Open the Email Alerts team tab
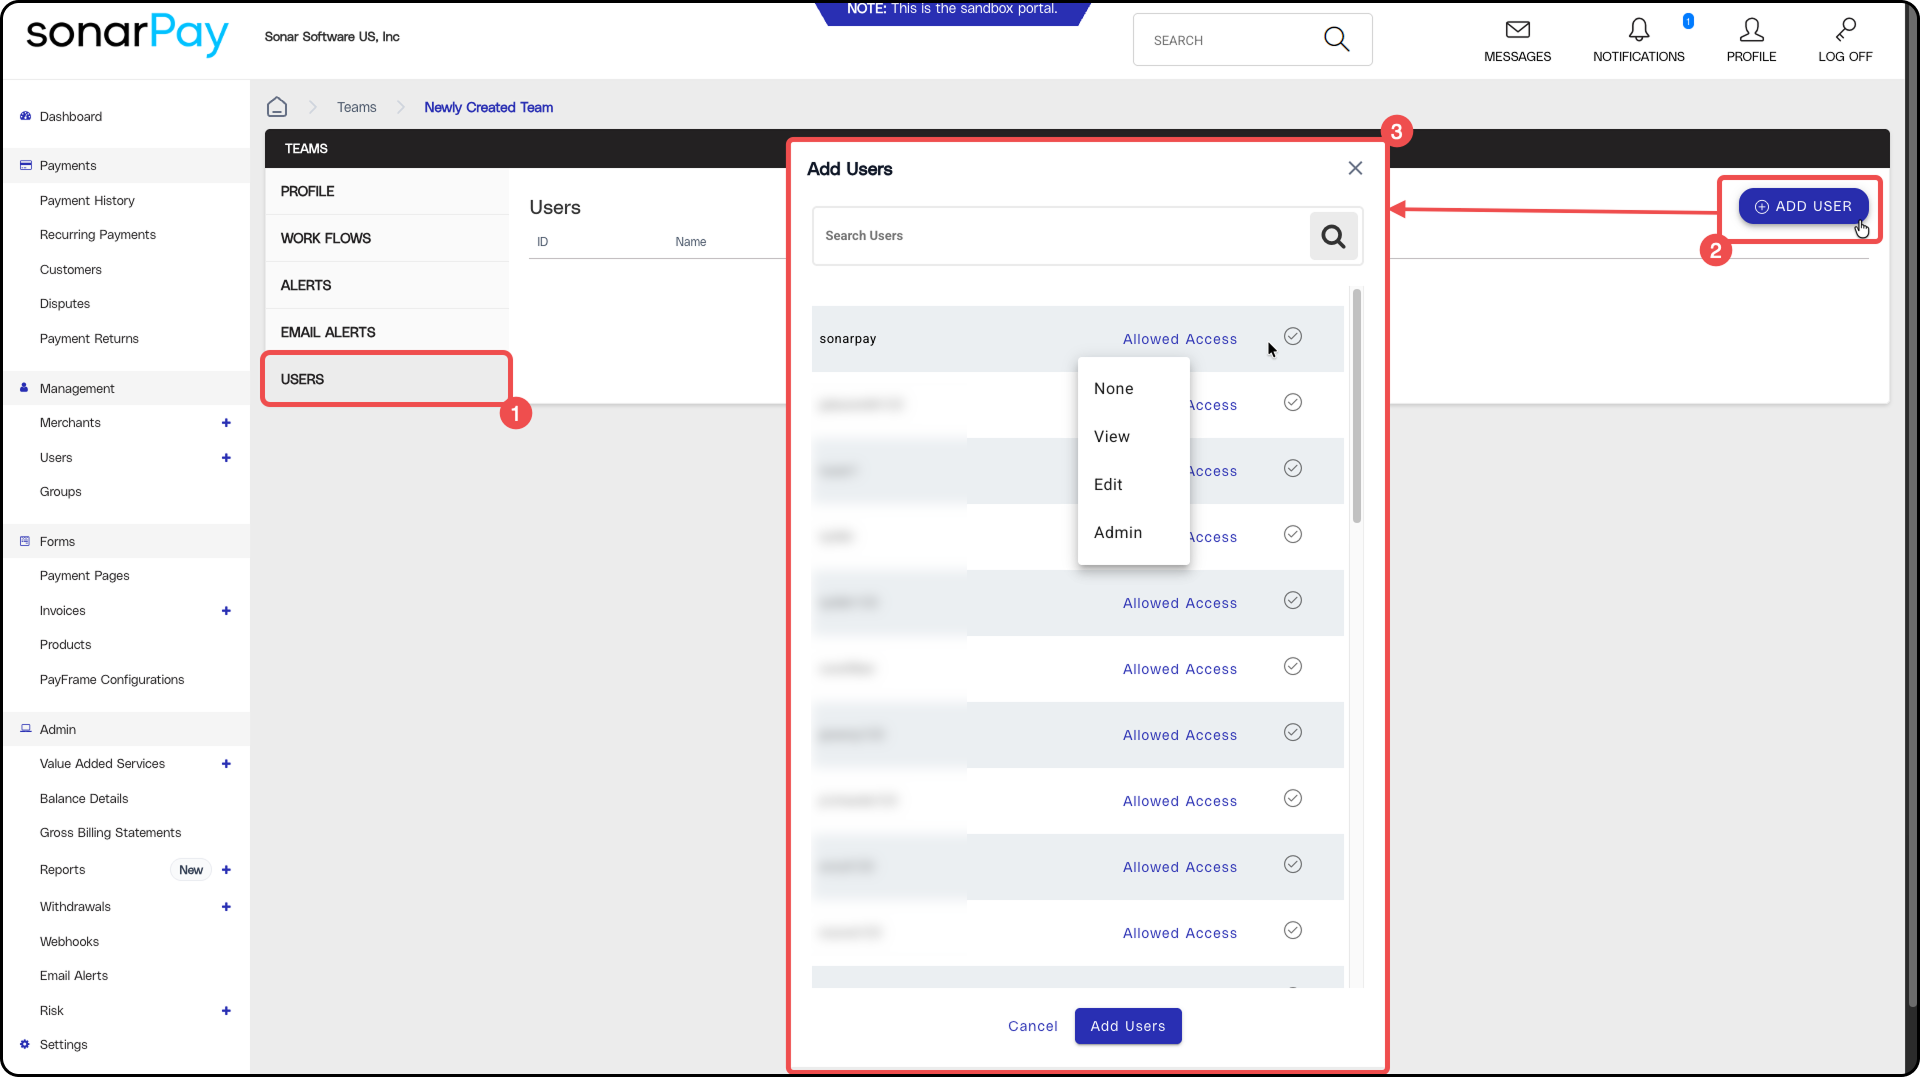The width and height of the screenshot is (1920, 1077). coord(387,332)
